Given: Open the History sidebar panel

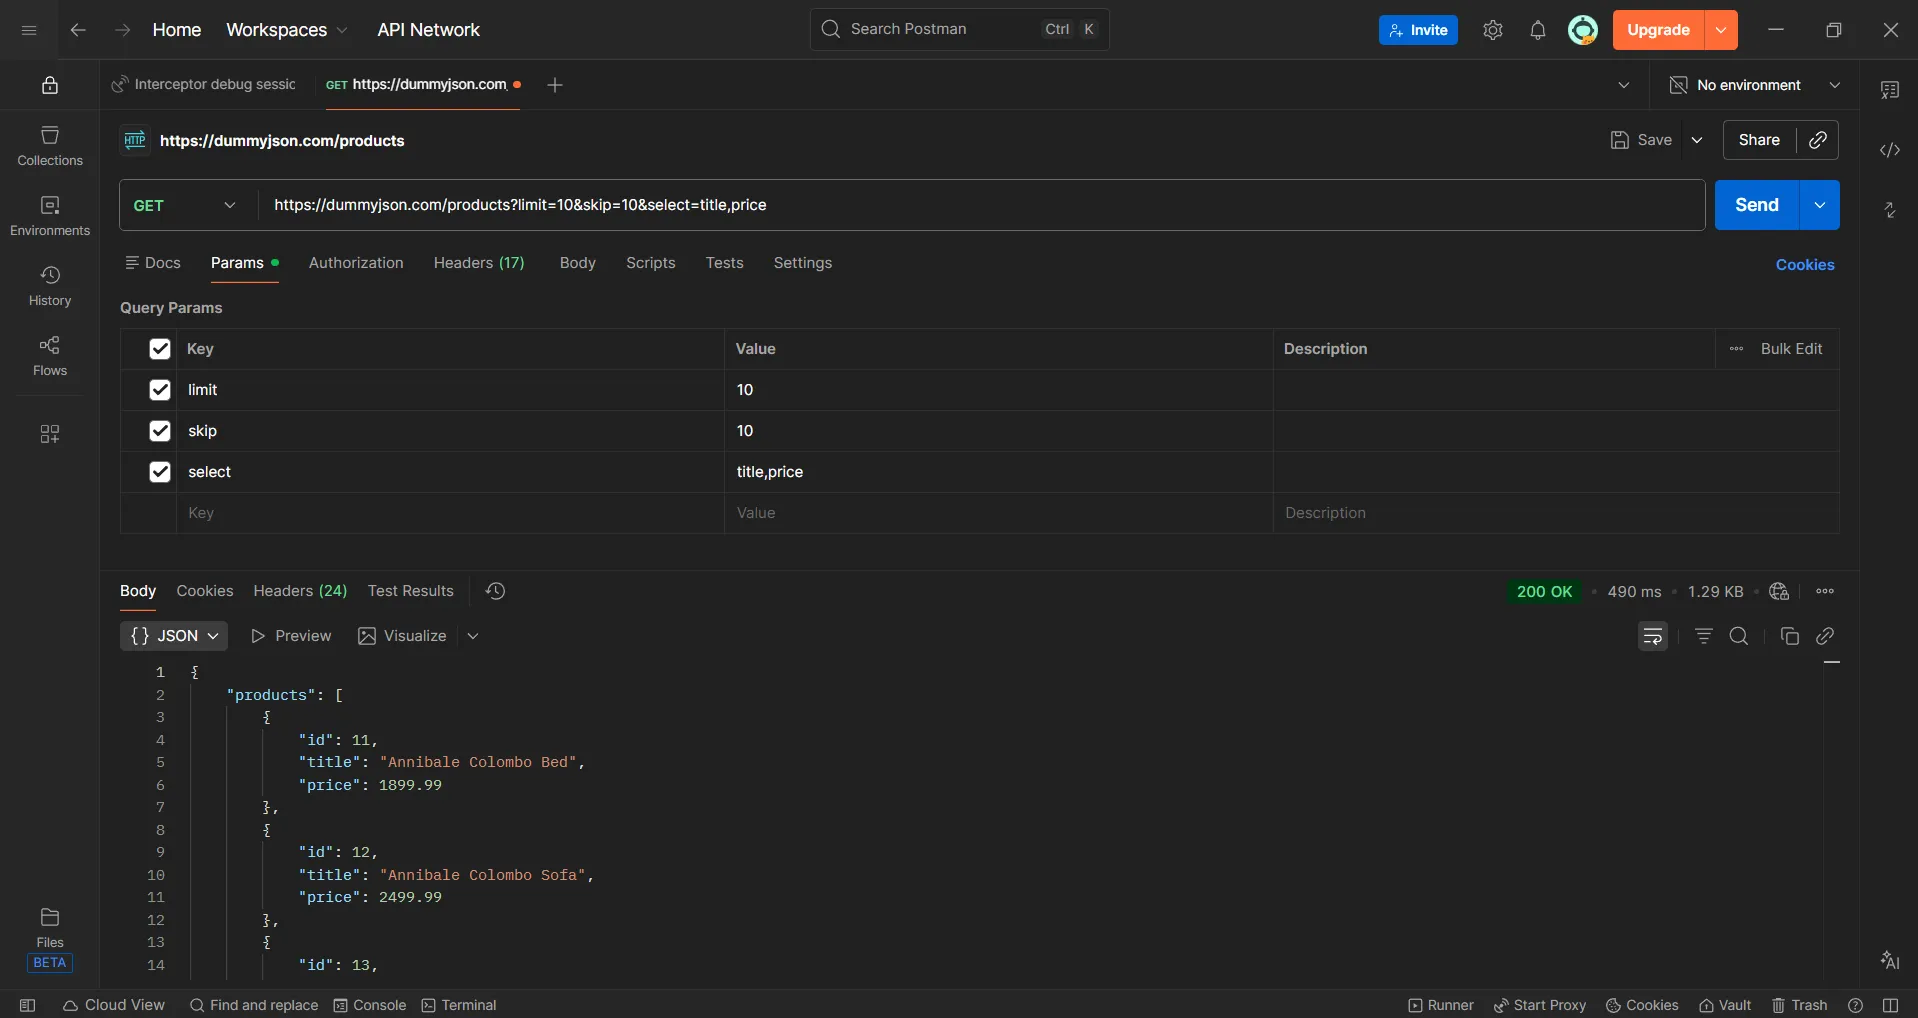Looking at the screenshot, I should (50, 286).
